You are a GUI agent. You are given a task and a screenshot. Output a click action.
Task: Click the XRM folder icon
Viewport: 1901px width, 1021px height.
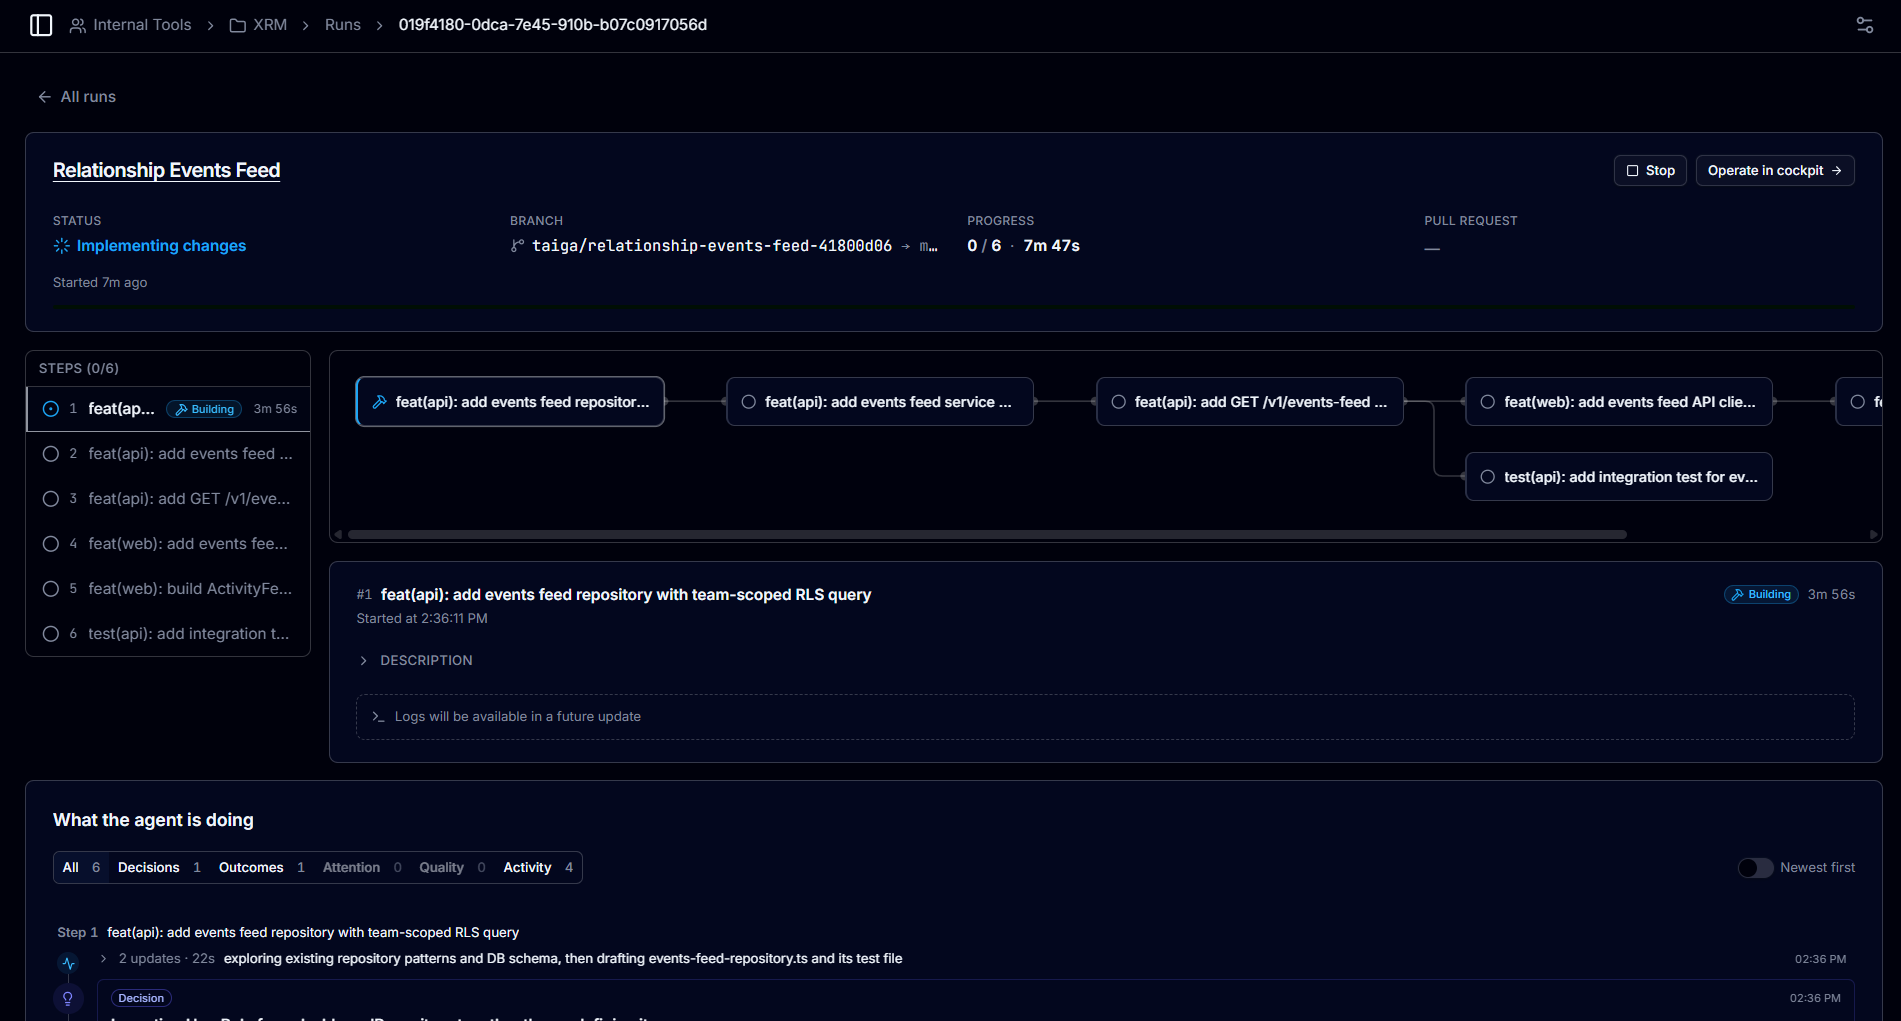(x=238, y=25)
